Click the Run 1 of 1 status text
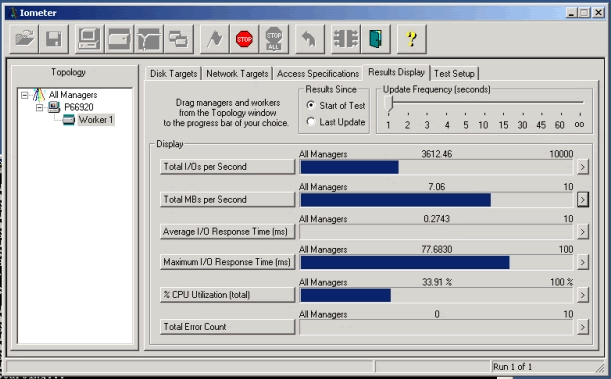This screenshot has height=379, width=611. tap(512, 367)
